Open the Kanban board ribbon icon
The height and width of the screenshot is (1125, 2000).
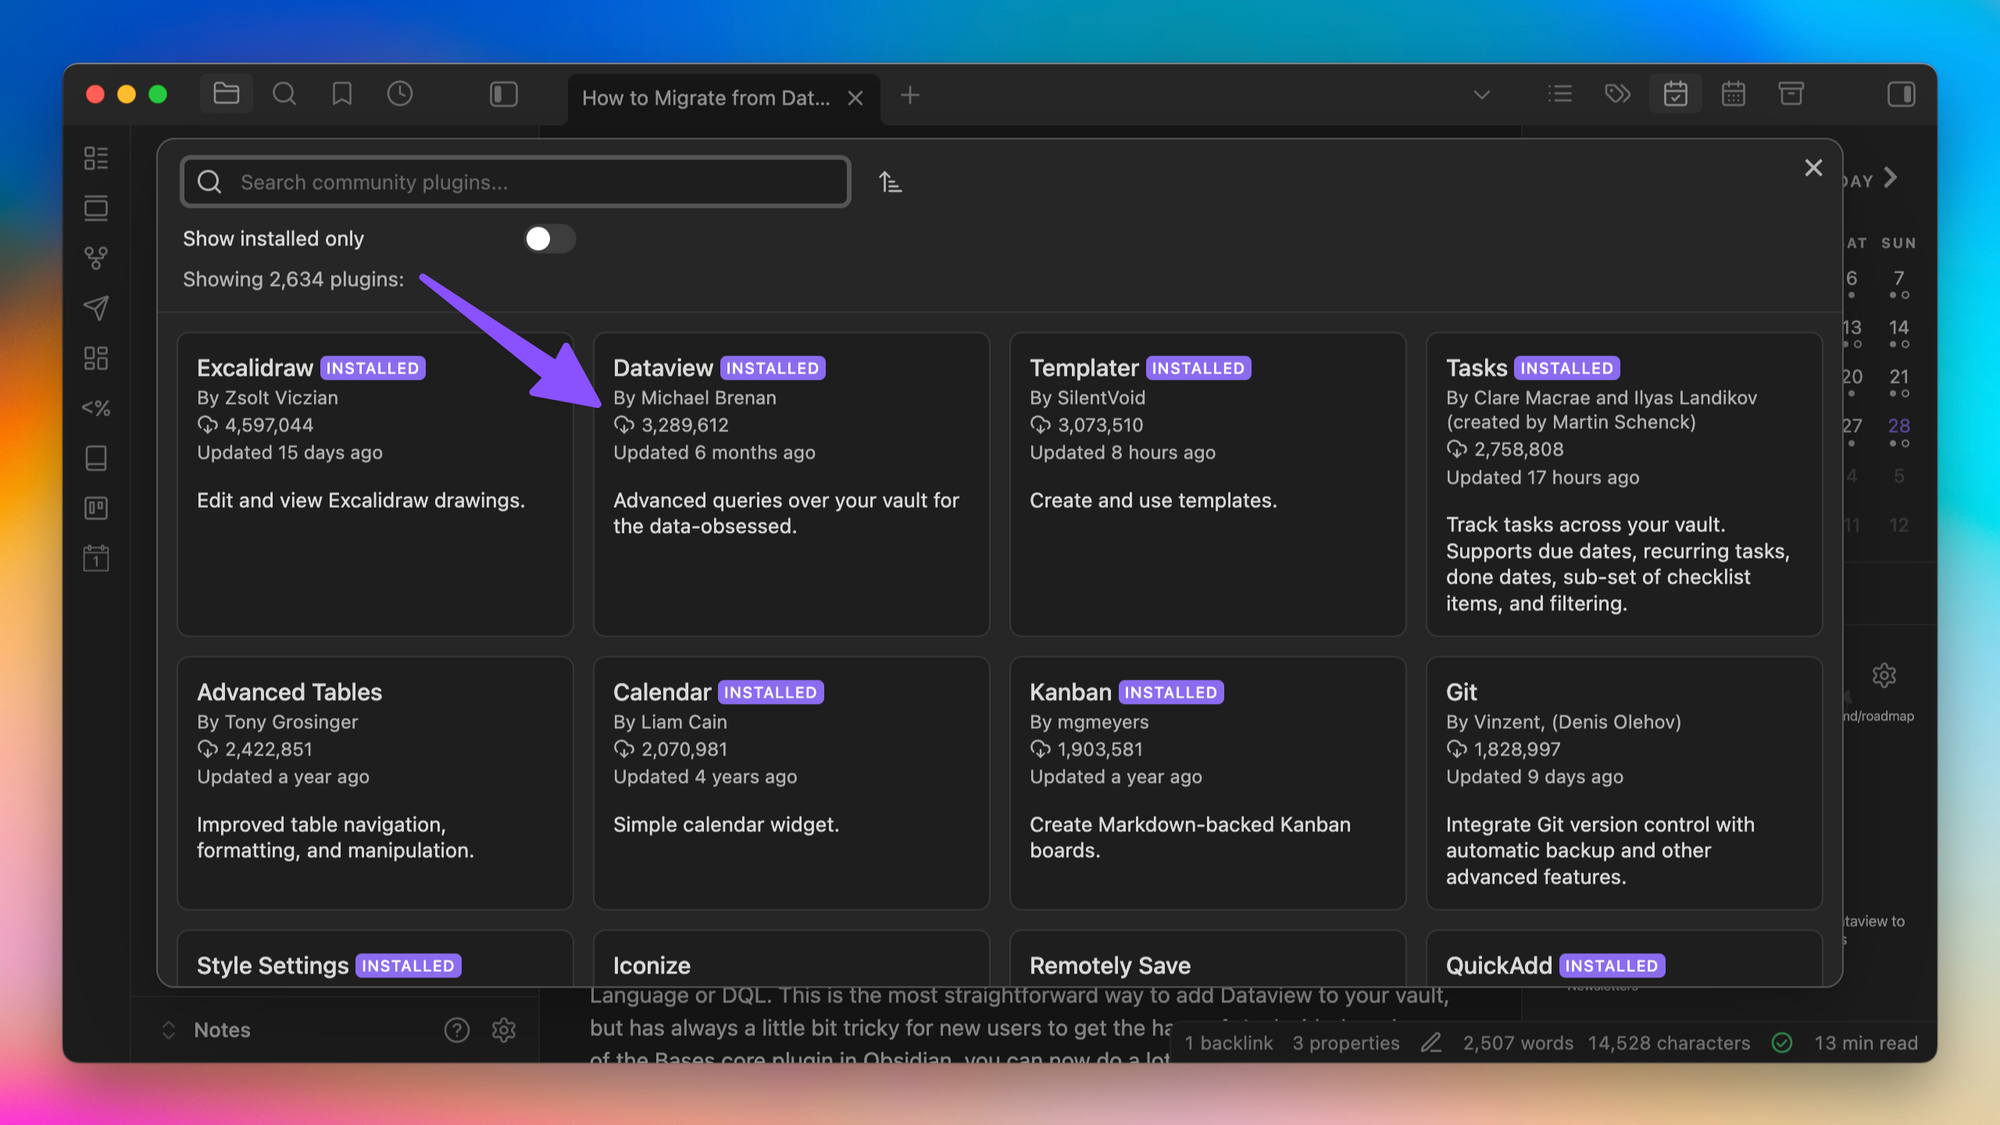96,508
